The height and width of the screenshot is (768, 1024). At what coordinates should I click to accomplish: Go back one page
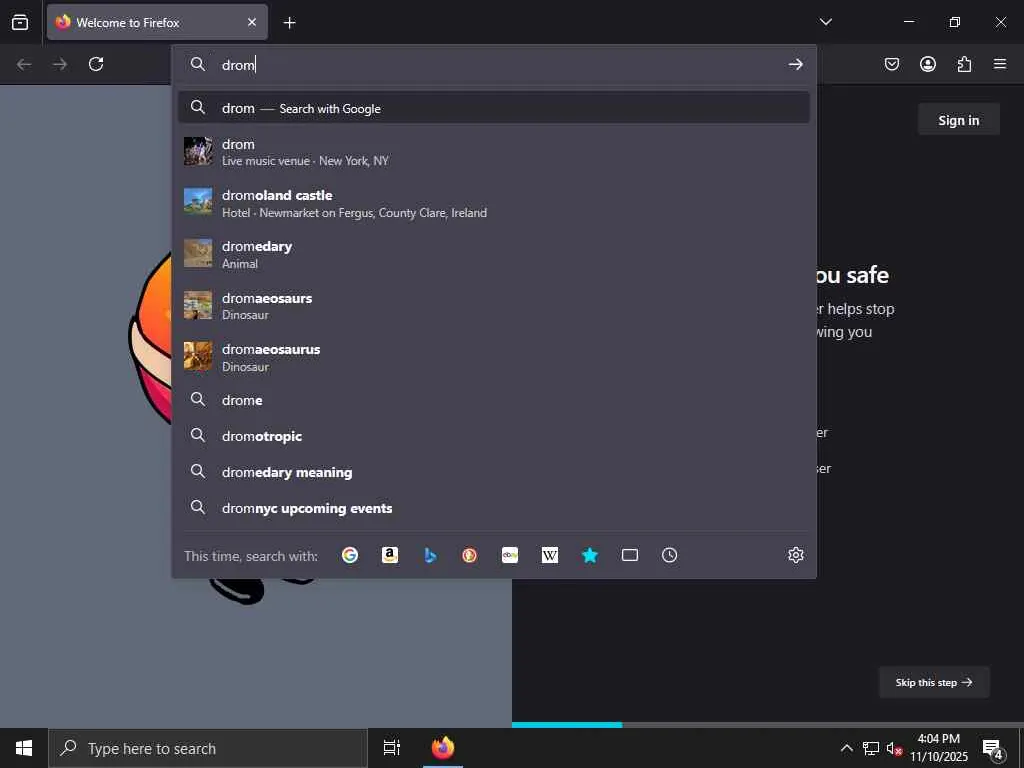pyautogui.click(x=24, y=64)
